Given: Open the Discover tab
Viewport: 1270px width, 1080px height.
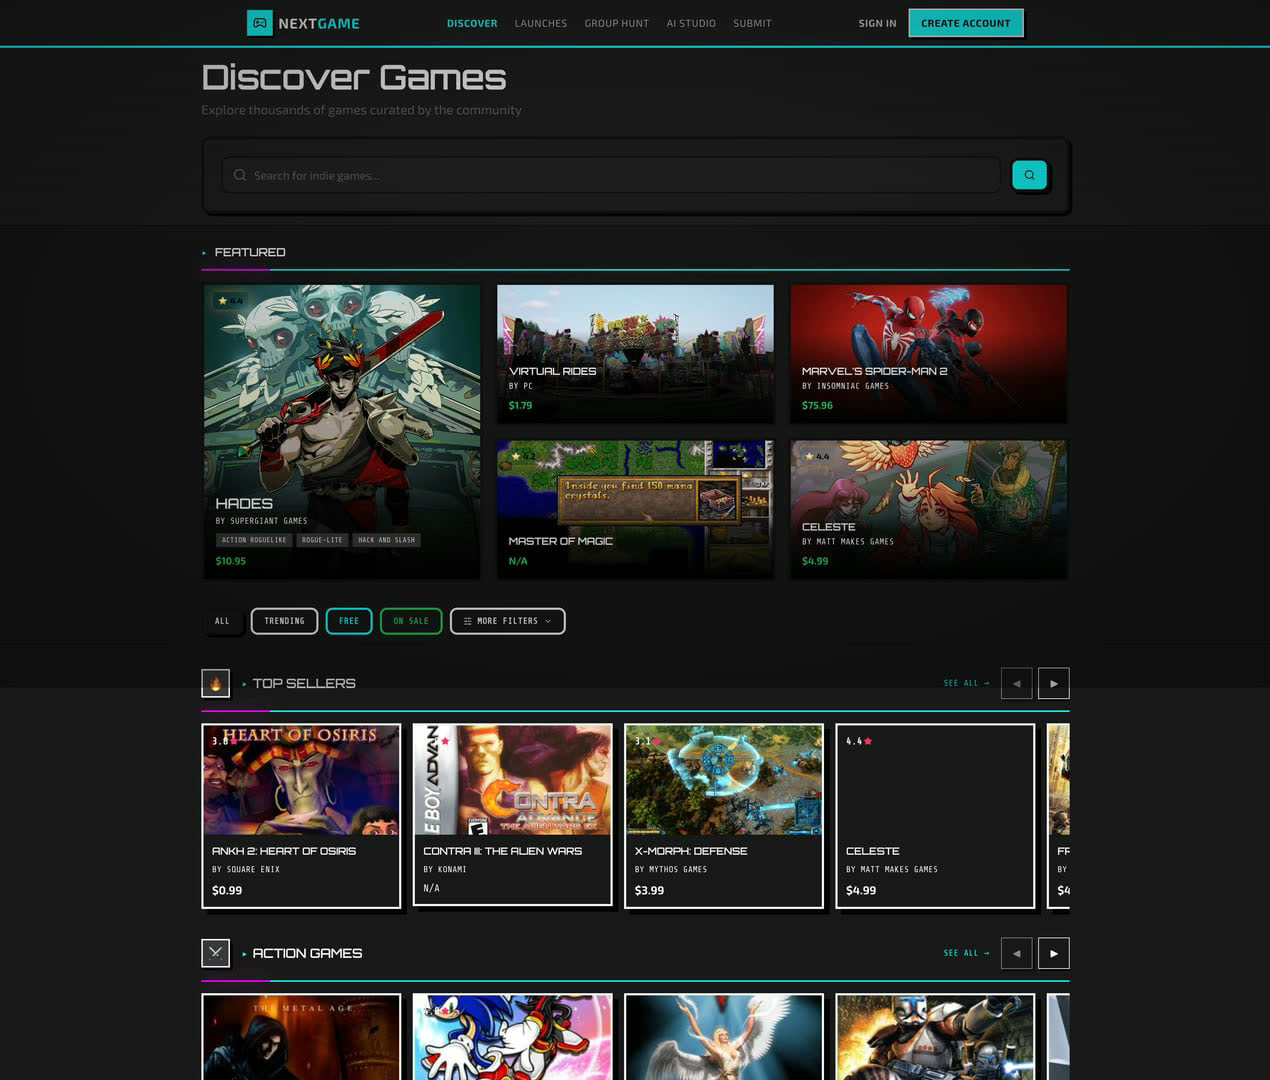Looking at the screenshot, I should click(472, 23).
